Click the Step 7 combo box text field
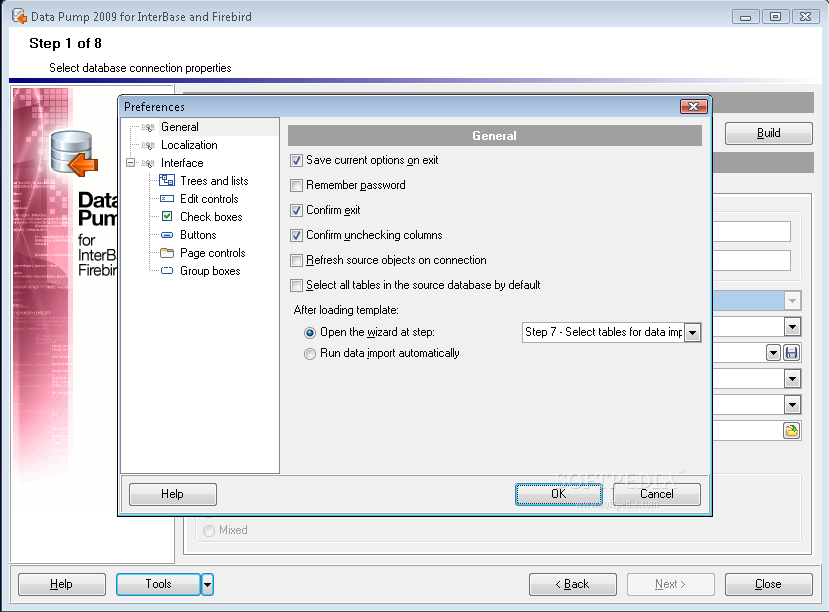This screenshot has width=829, height=612. pyautogui.click(x=603, y=332)
